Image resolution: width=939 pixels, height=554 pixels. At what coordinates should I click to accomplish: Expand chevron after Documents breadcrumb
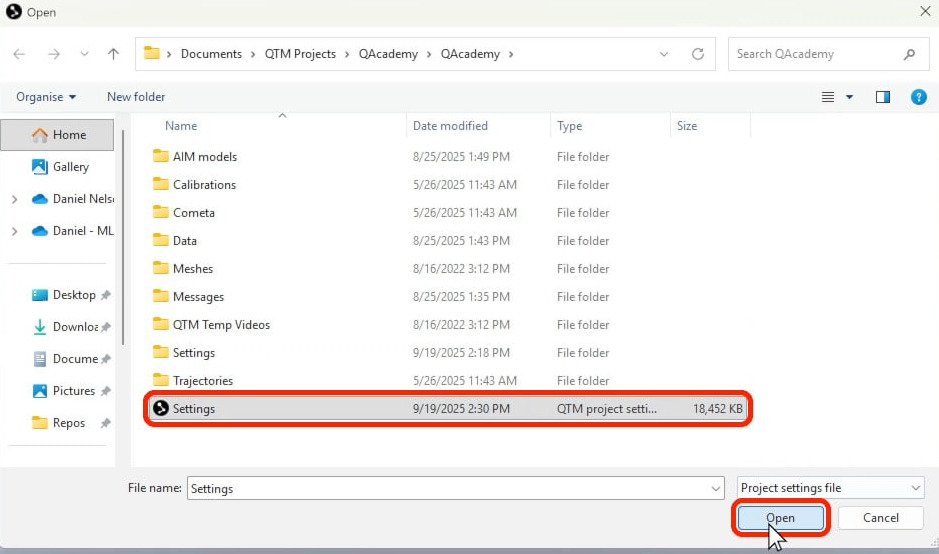pyautogui.click(x=253, y=54)
